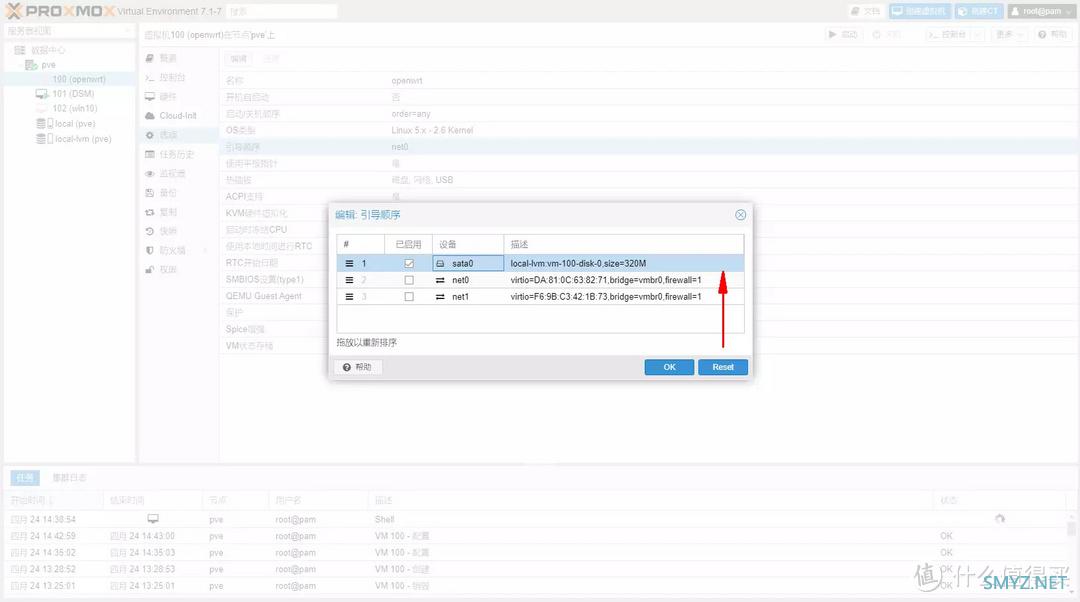Viewport: 1080px width, 602px height.
Task: Click the permissions unlock icon in VM menu
Action: (149, 270)
